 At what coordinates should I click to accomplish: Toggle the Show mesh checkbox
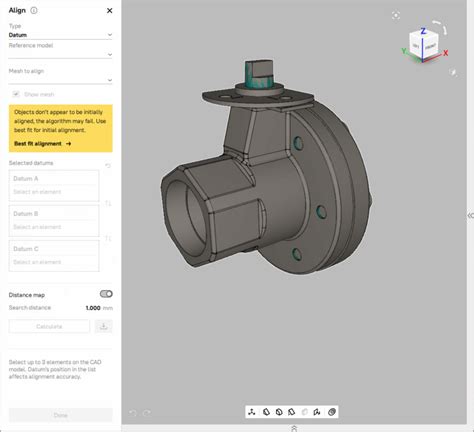[x=16, y=94]
